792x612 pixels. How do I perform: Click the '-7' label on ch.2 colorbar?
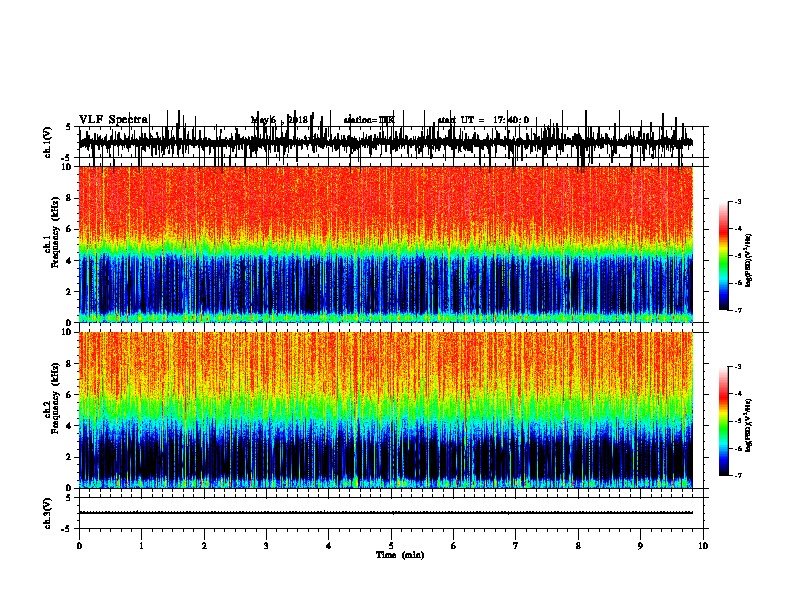coord(737,476)
